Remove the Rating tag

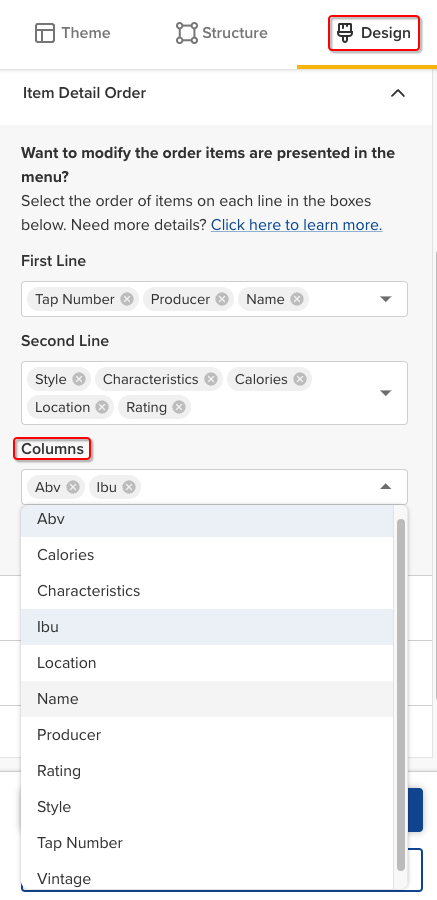click(x=179, y=407)
